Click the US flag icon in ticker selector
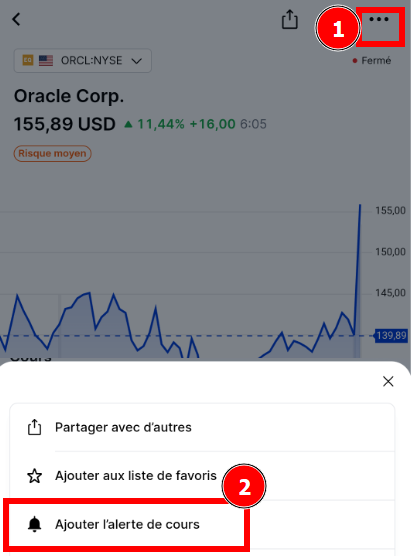This screenshot has width=411, height=556. click(46, 60)
